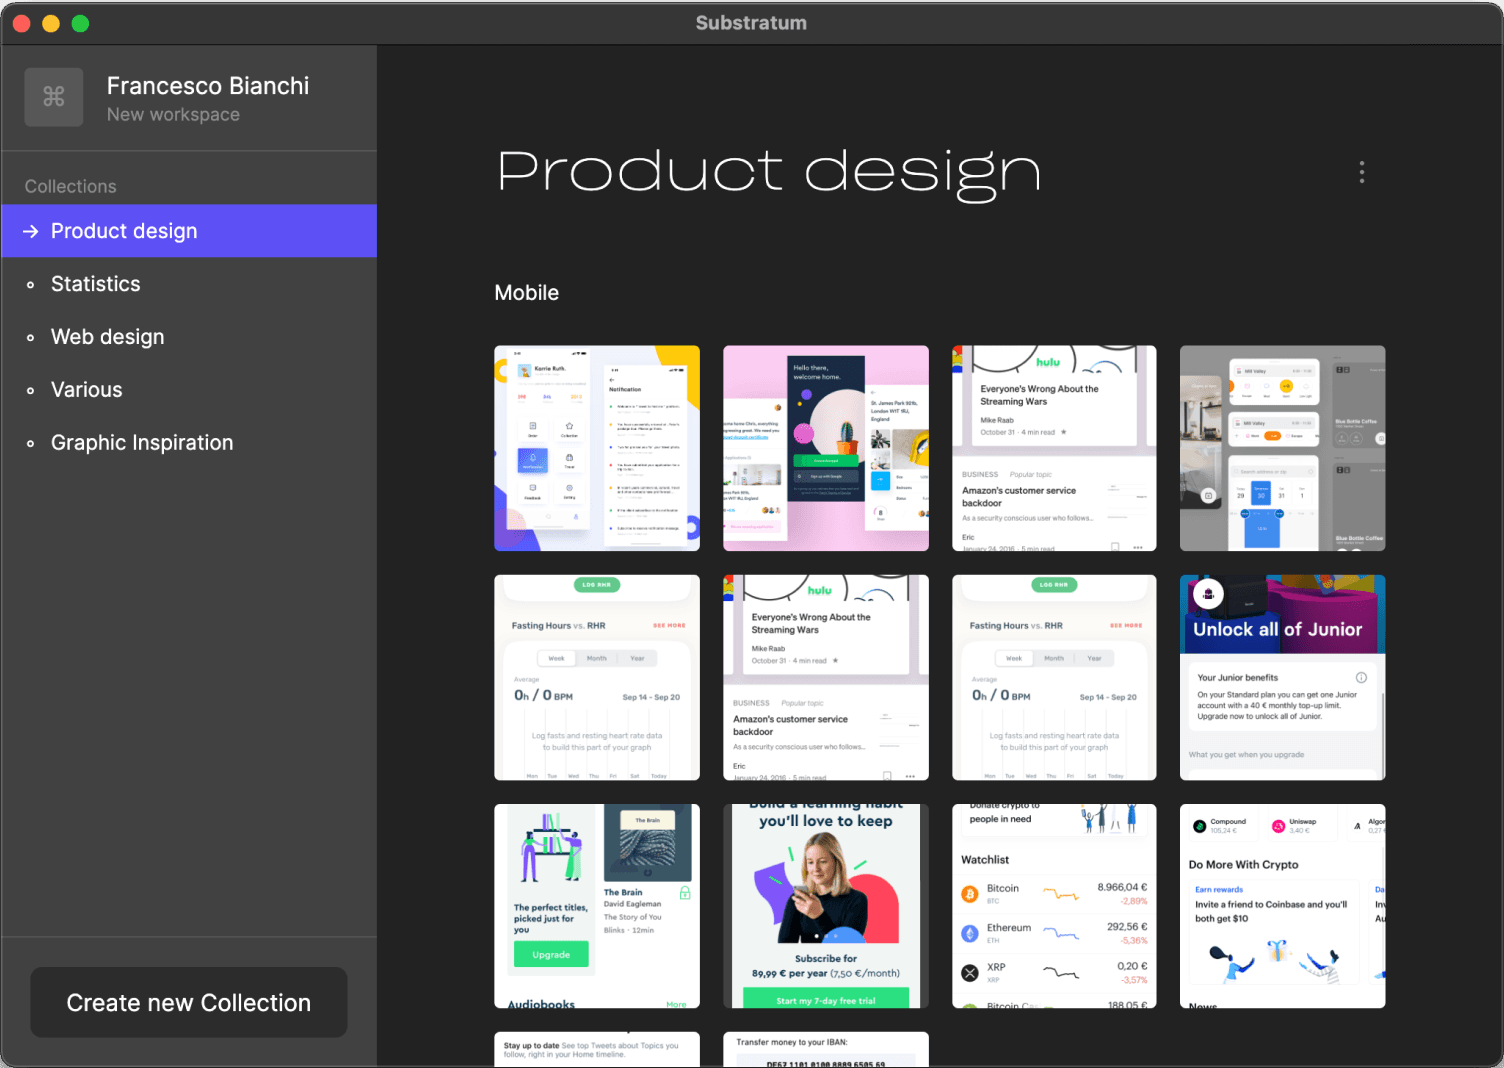
Task: Select the Unlock all of Junior thumbnail
Action: [1282, 677]
